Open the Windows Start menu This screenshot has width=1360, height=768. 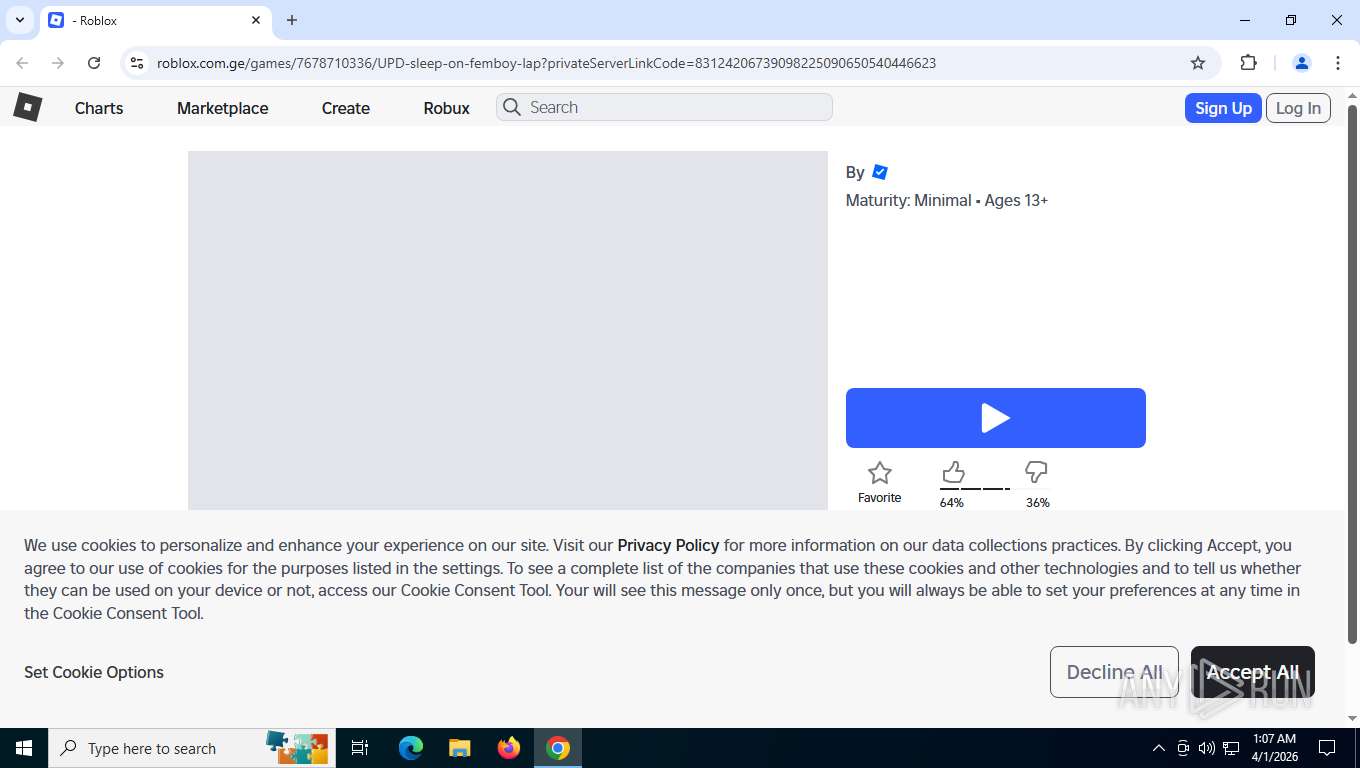coord(24,748)
